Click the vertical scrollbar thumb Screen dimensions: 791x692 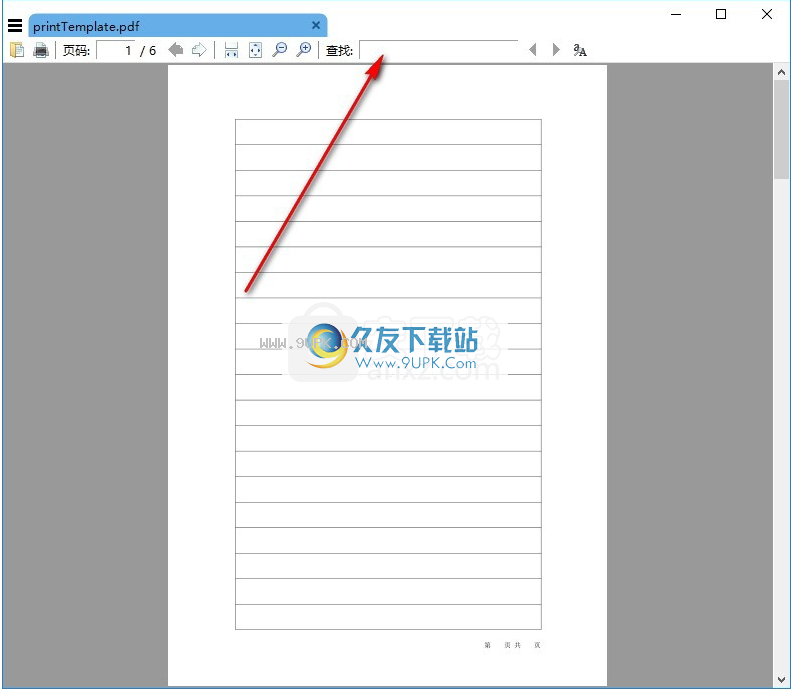[781, 129]
